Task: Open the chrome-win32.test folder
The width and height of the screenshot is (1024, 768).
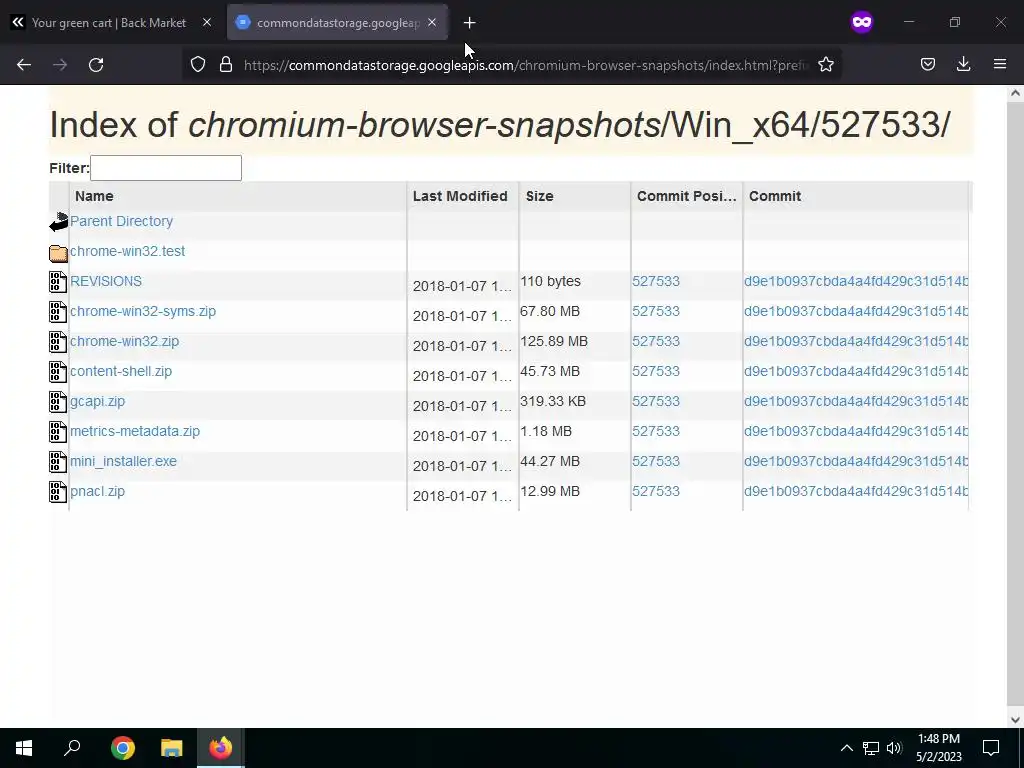Action: (x=127, y=251)
